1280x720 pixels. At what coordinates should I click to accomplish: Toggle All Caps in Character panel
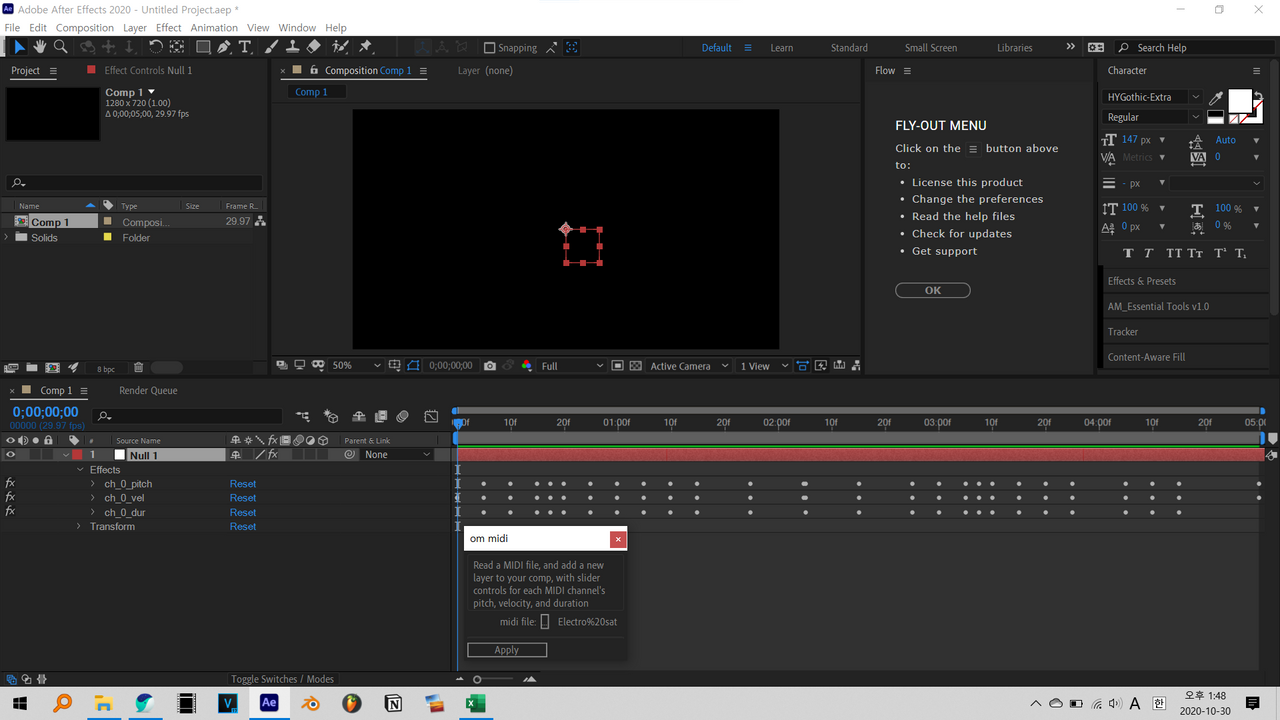(1174, 253)
